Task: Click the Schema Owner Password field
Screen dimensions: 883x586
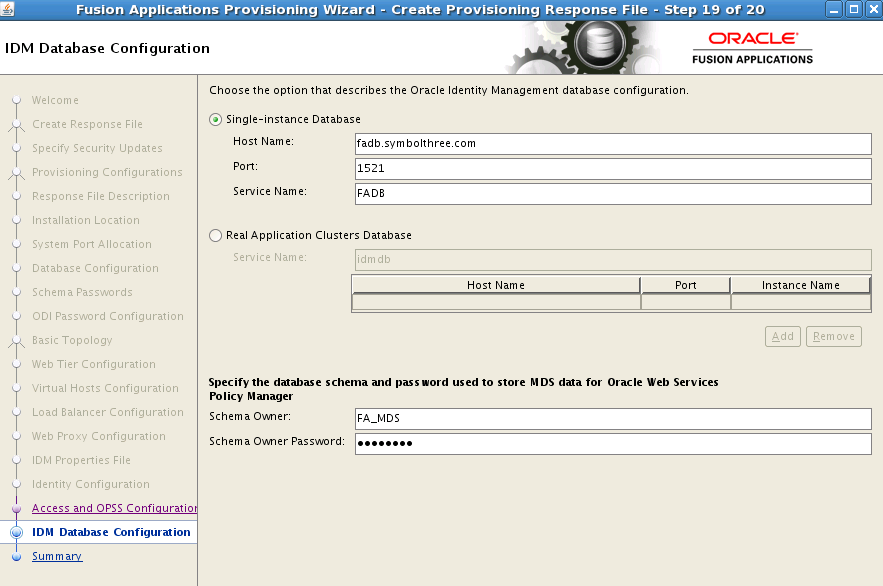Action: (613, 444)
